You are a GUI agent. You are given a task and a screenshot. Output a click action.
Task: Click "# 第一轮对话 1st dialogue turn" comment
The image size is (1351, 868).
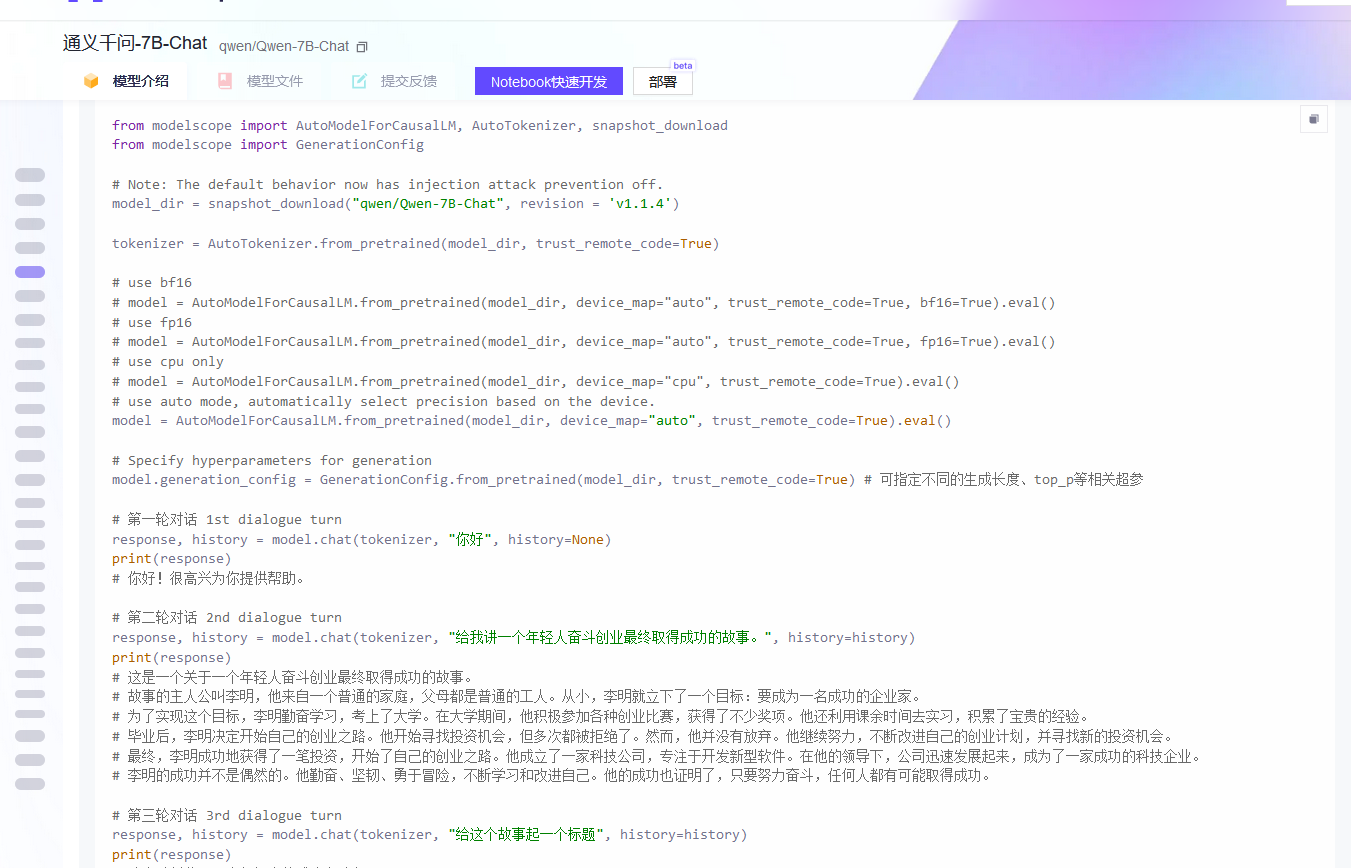[227, 520]
